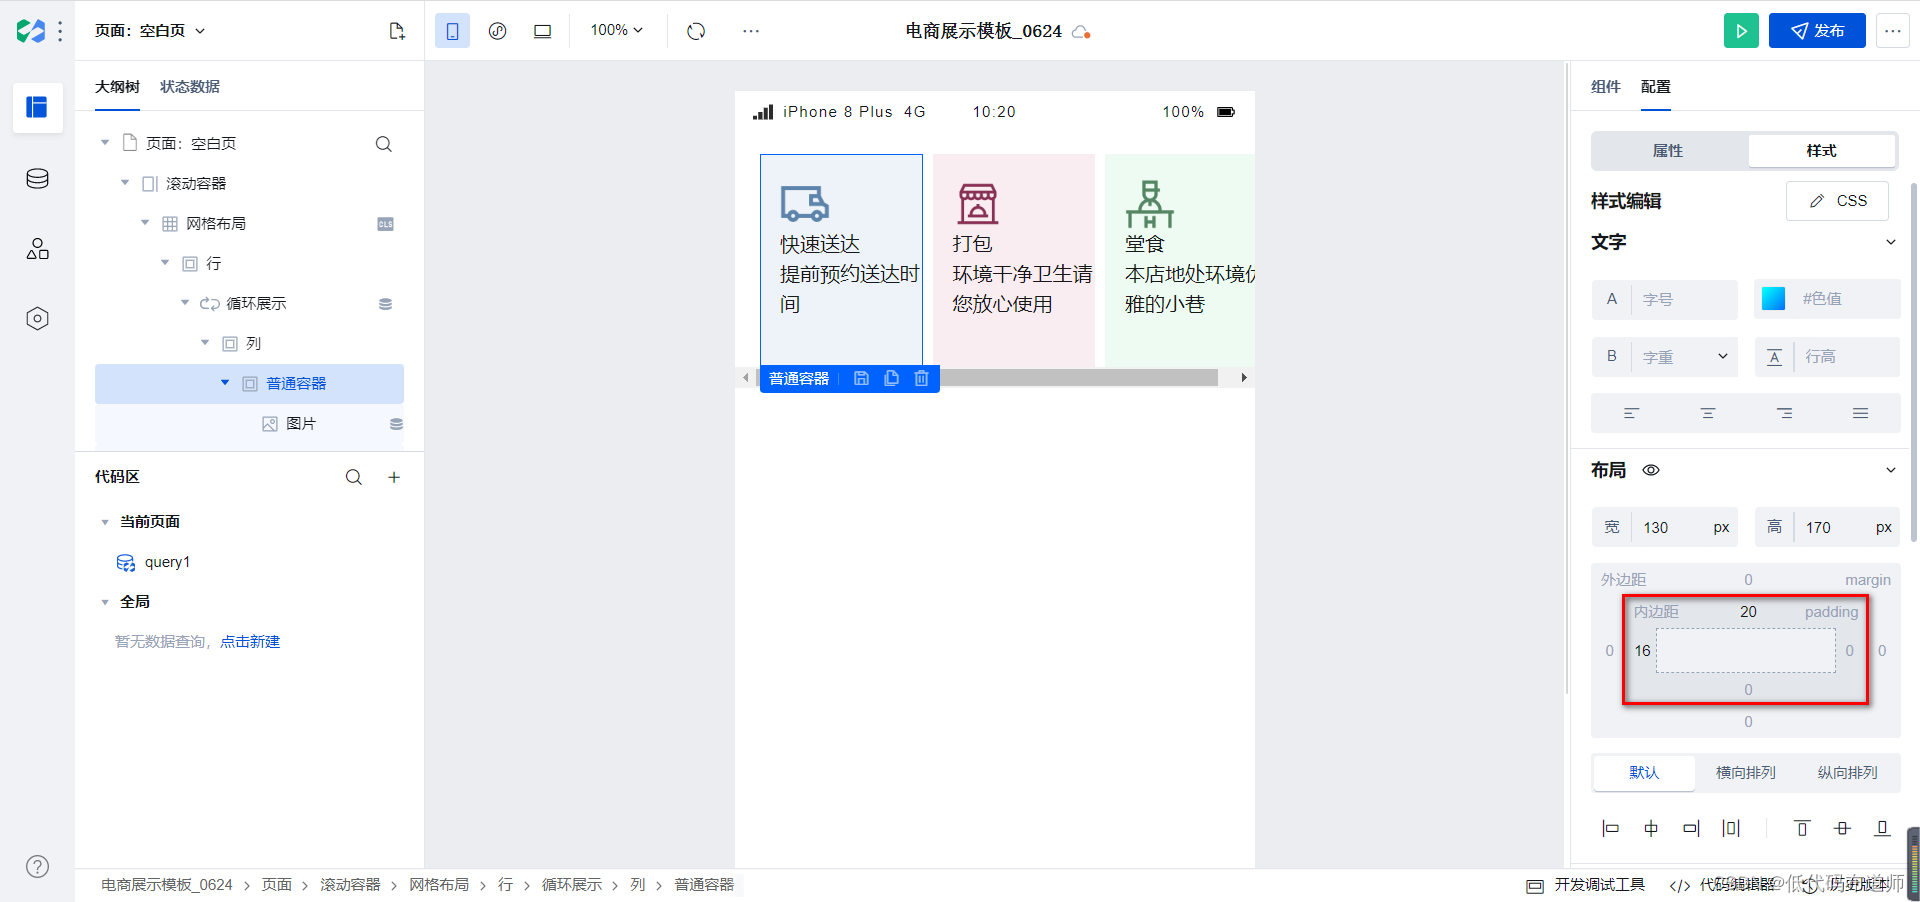The image size is (1920, 902).
Task: Align text left
Action: [x=1631, y=413]
